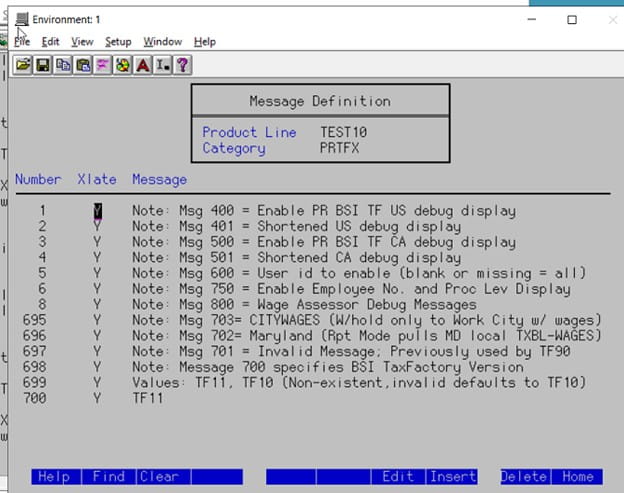Click the question mark help icon

click(x=182, y=65)
